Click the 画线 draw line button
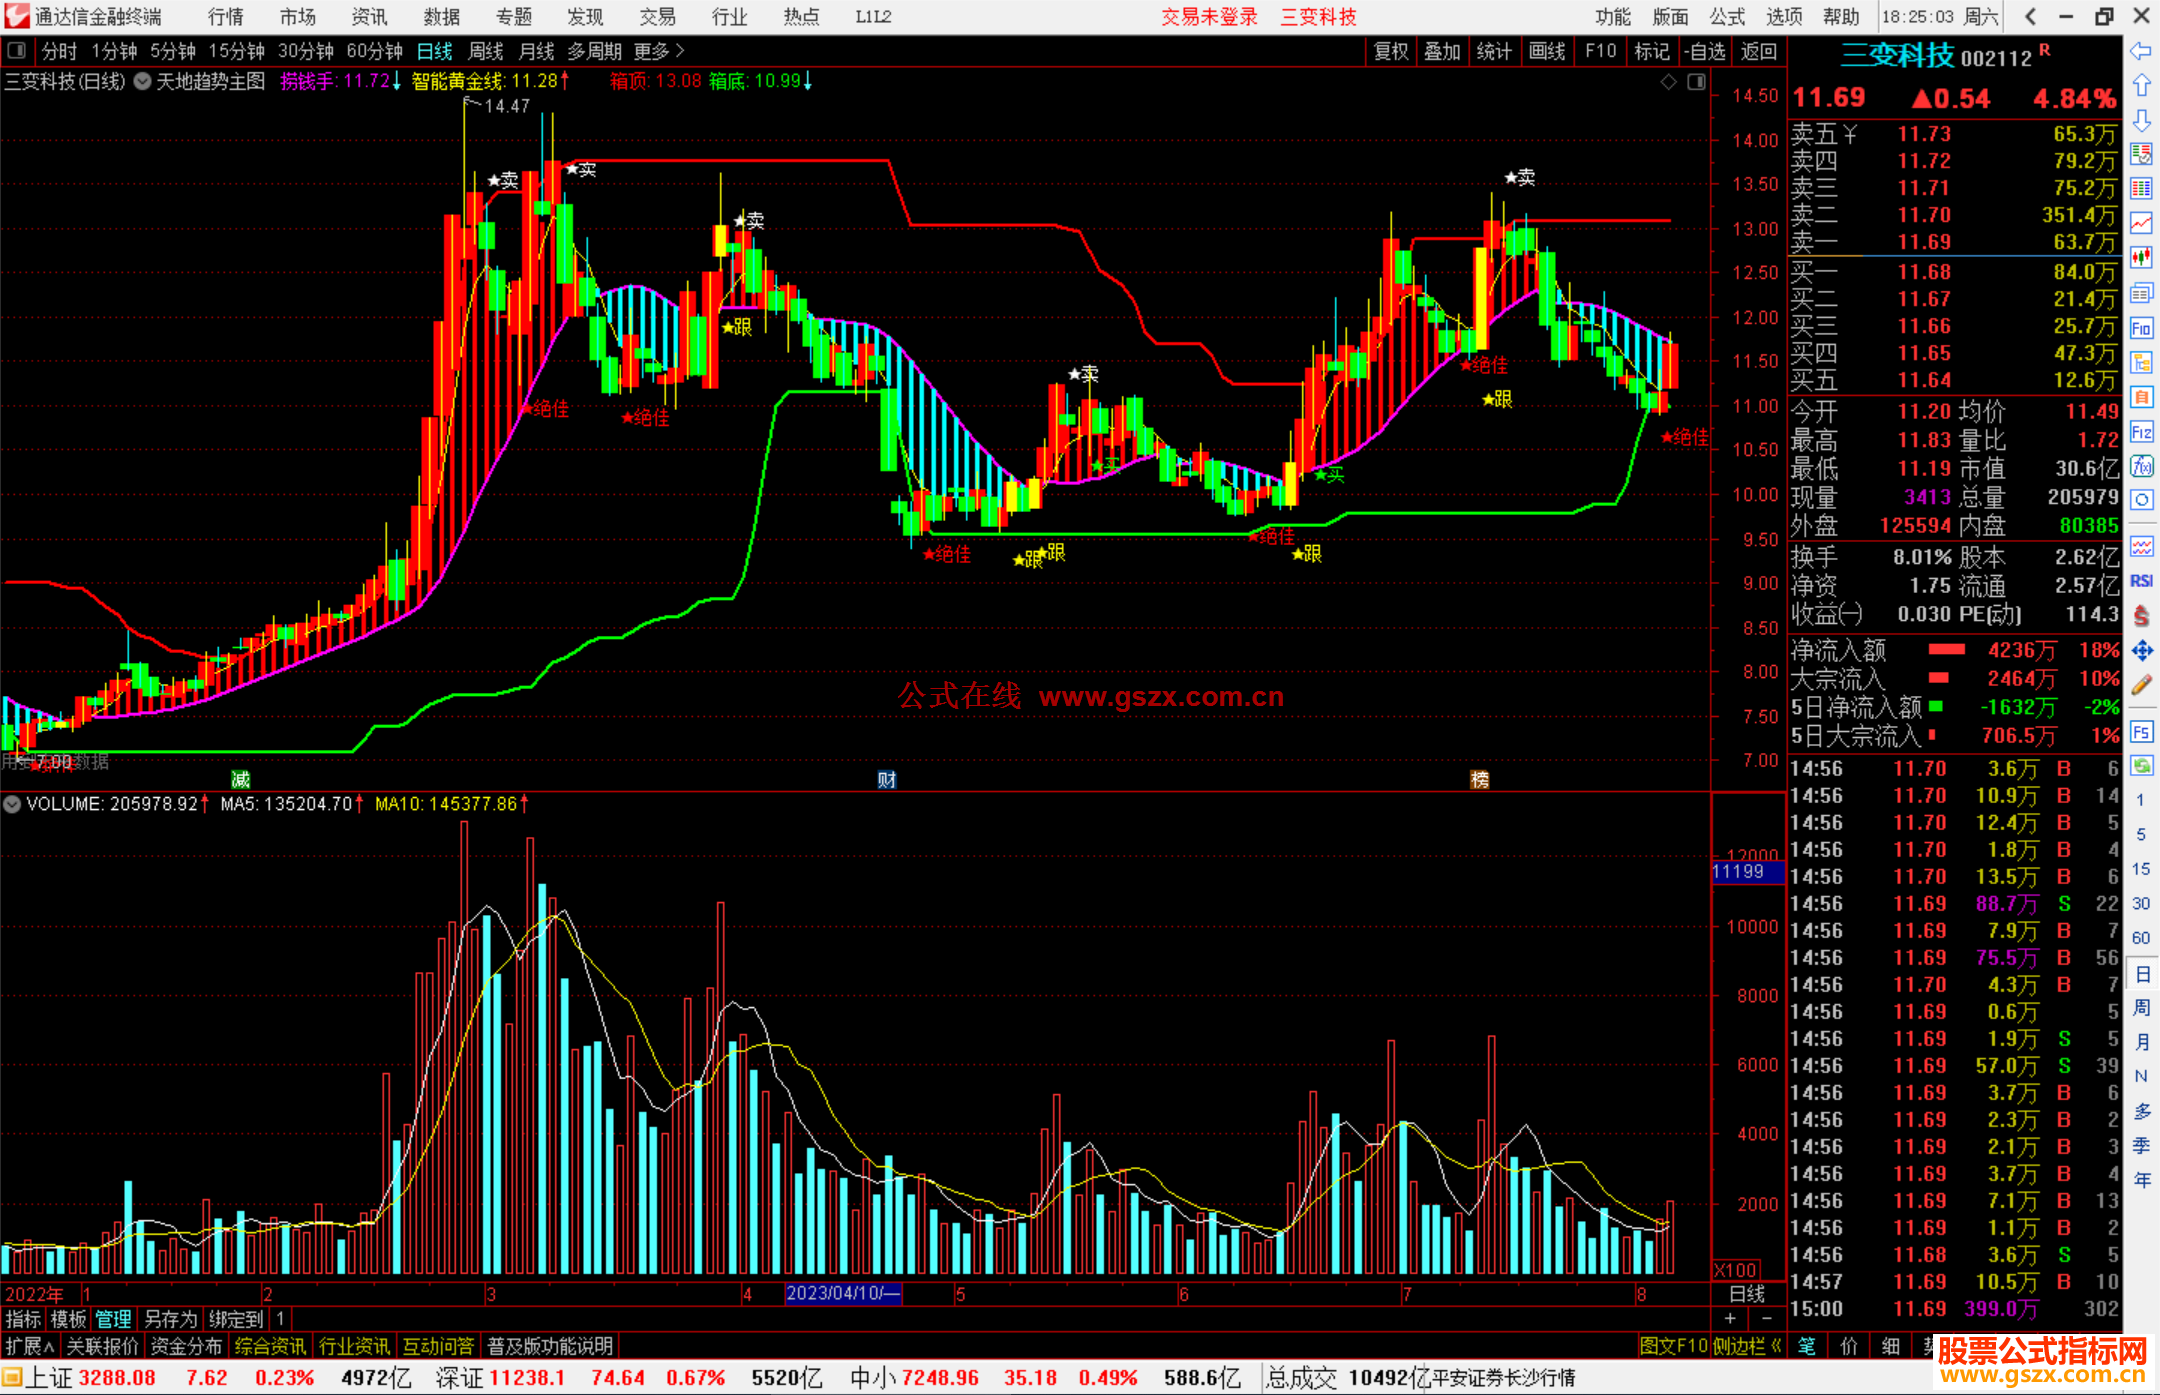Image resolution: width=2160 pixels, height=1395 pixels. 1546,51
